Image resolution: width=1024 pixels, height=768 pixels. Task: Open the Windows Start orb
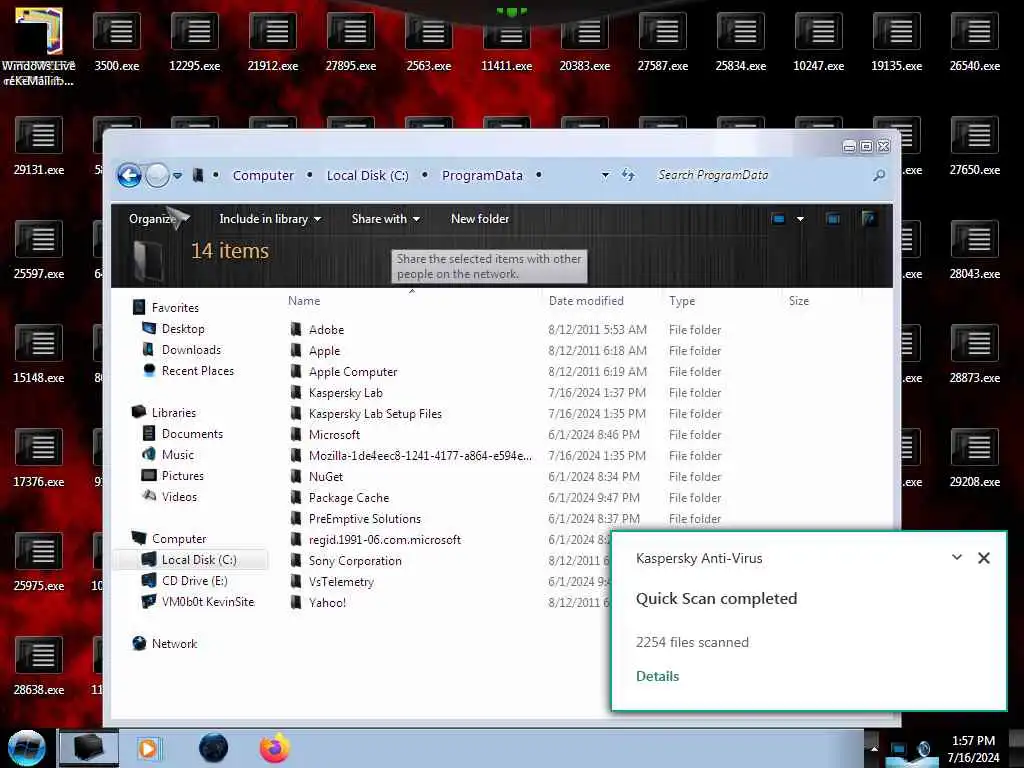point(26,748)
